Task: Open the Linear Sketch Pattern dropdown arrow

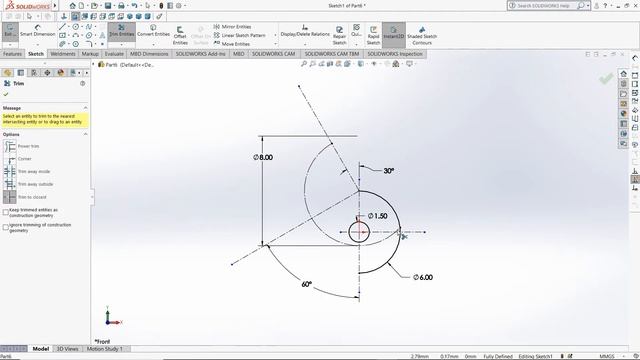Action: point(275,36)
